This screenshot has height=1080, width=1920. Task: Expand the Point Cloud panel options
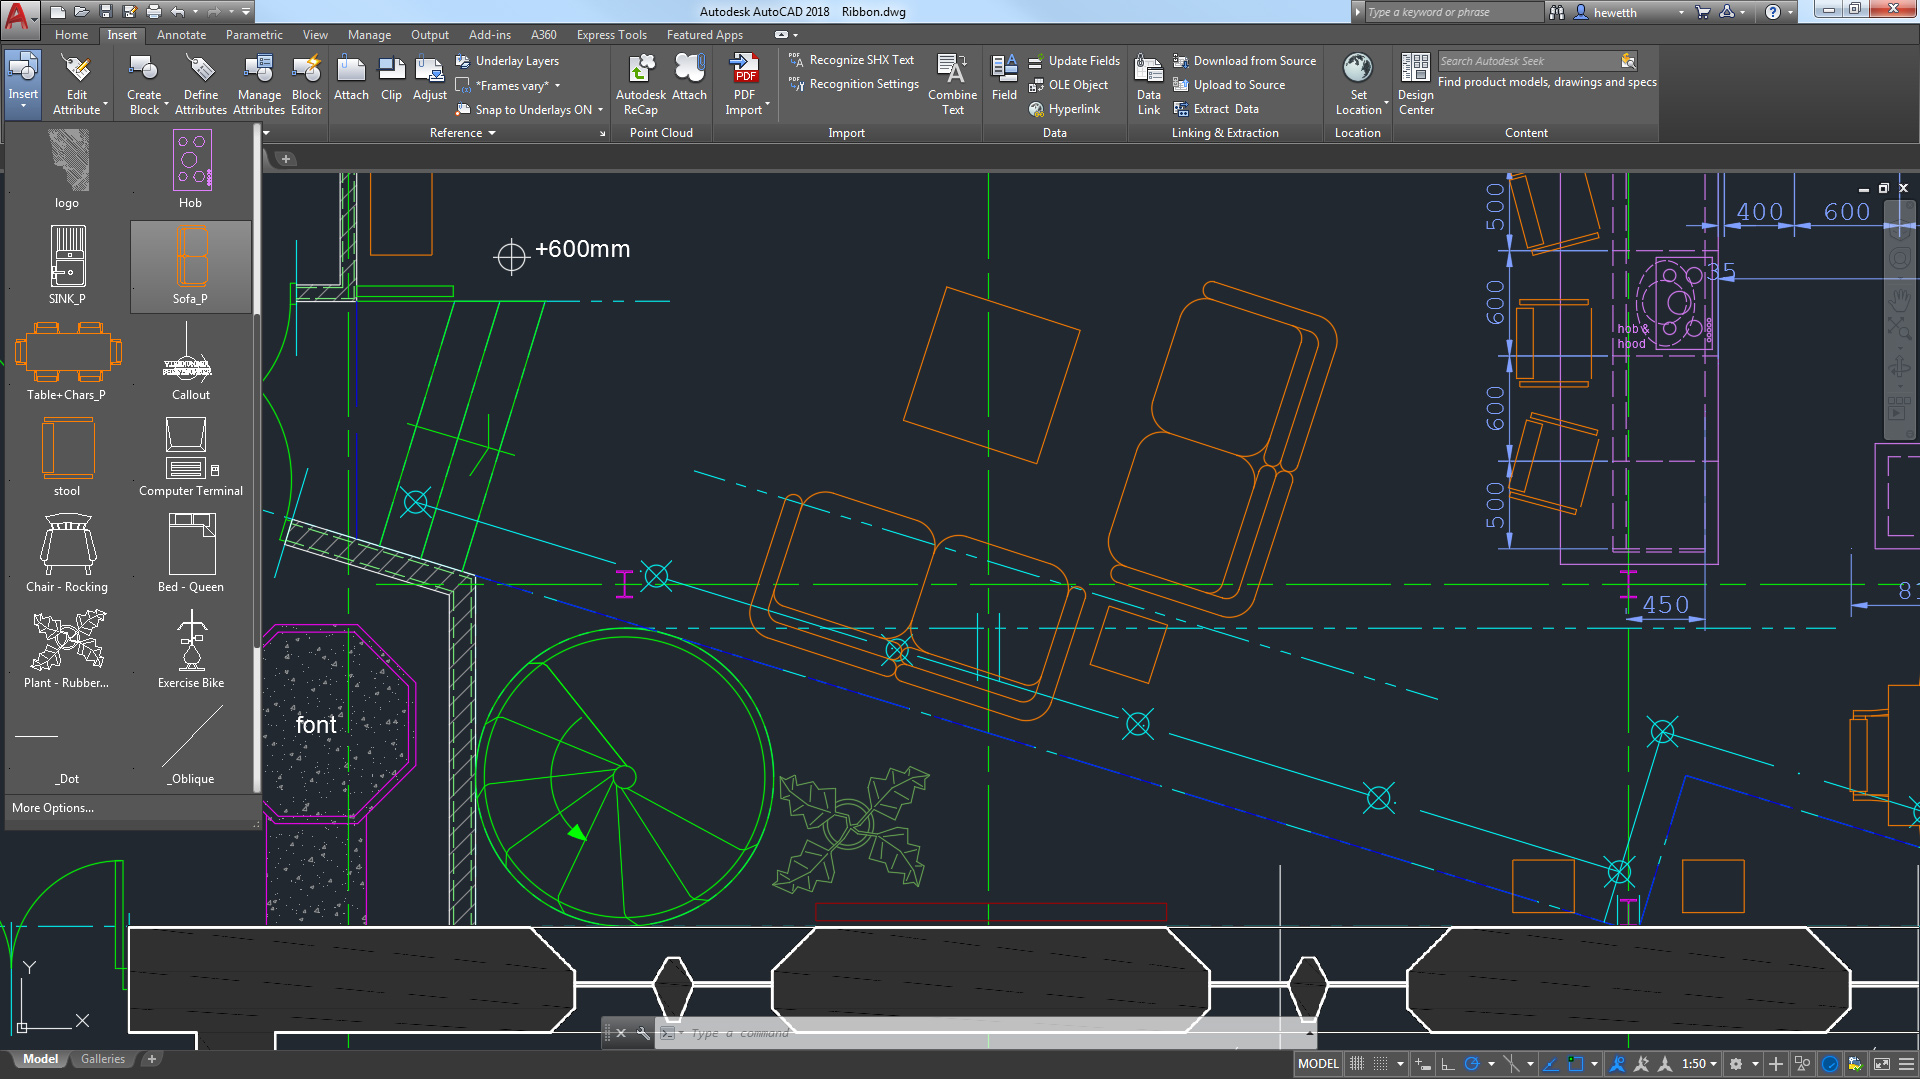point(659,132)
